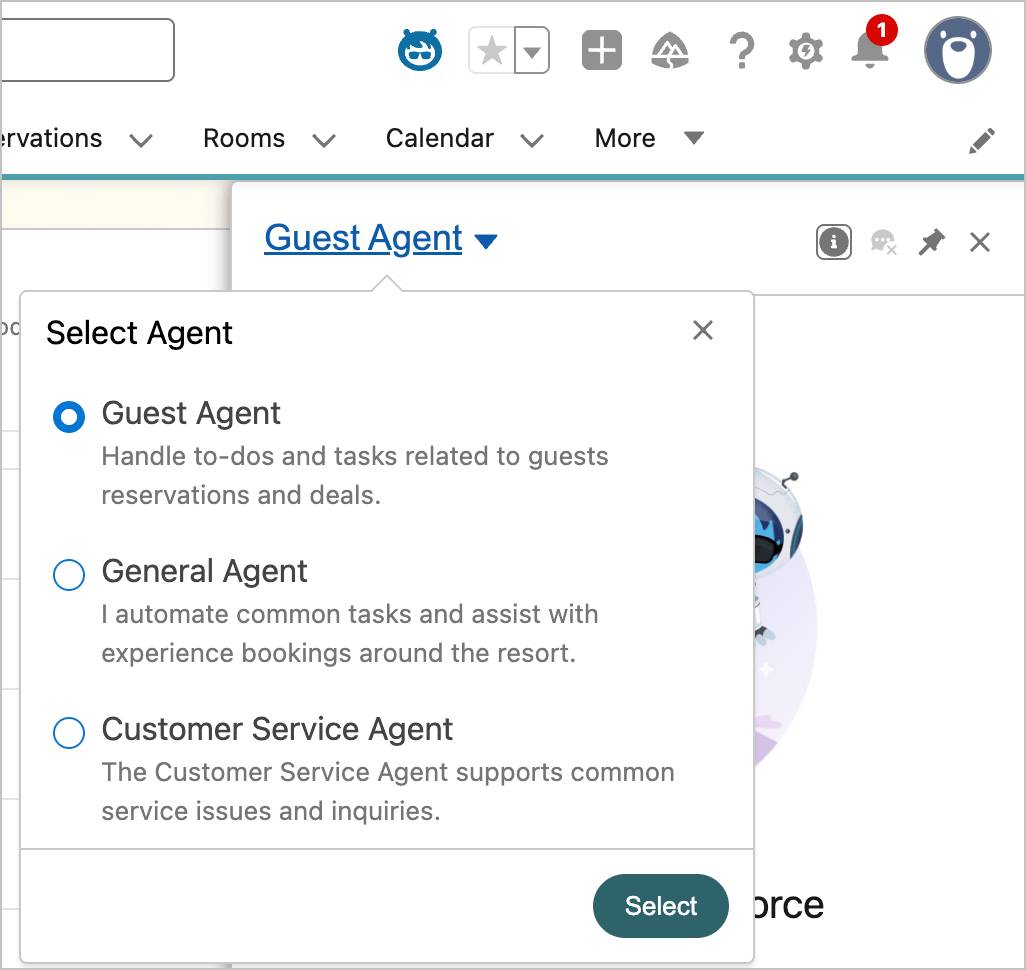The image size is (1026, 970).
Task: Click the "Customer Service Agent" label text
Action: pyautogui.click(x=277, y=729)
